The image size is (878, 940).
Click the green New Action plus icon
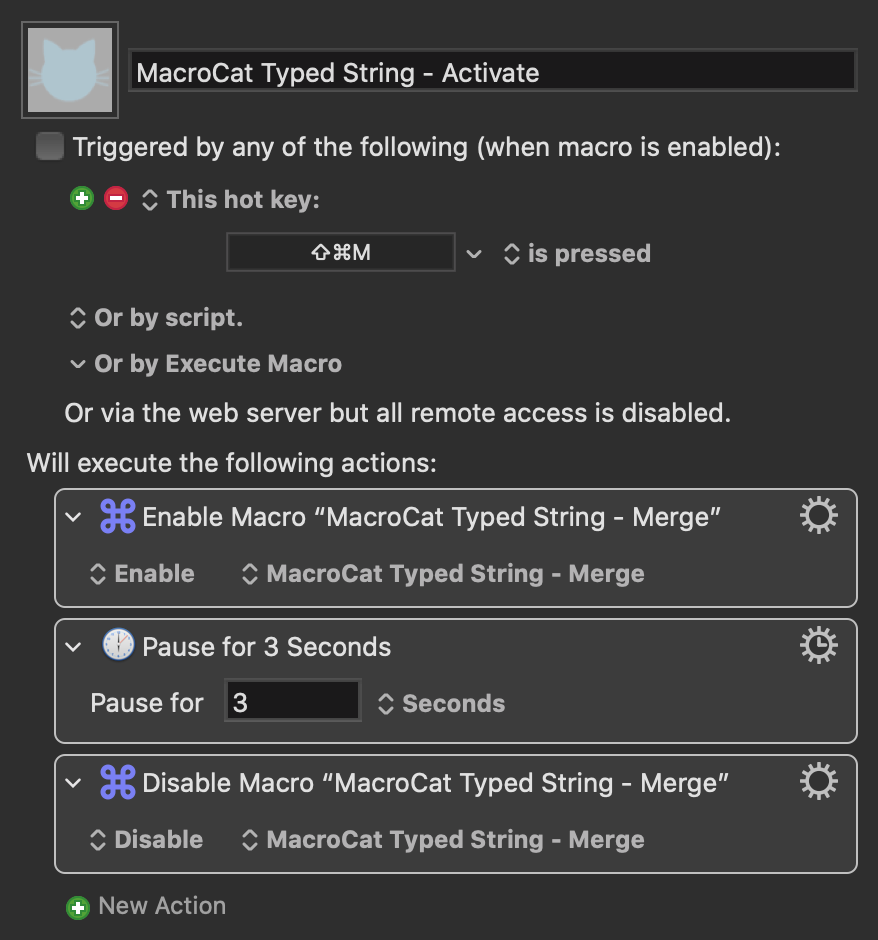click(x=78, y=908)
